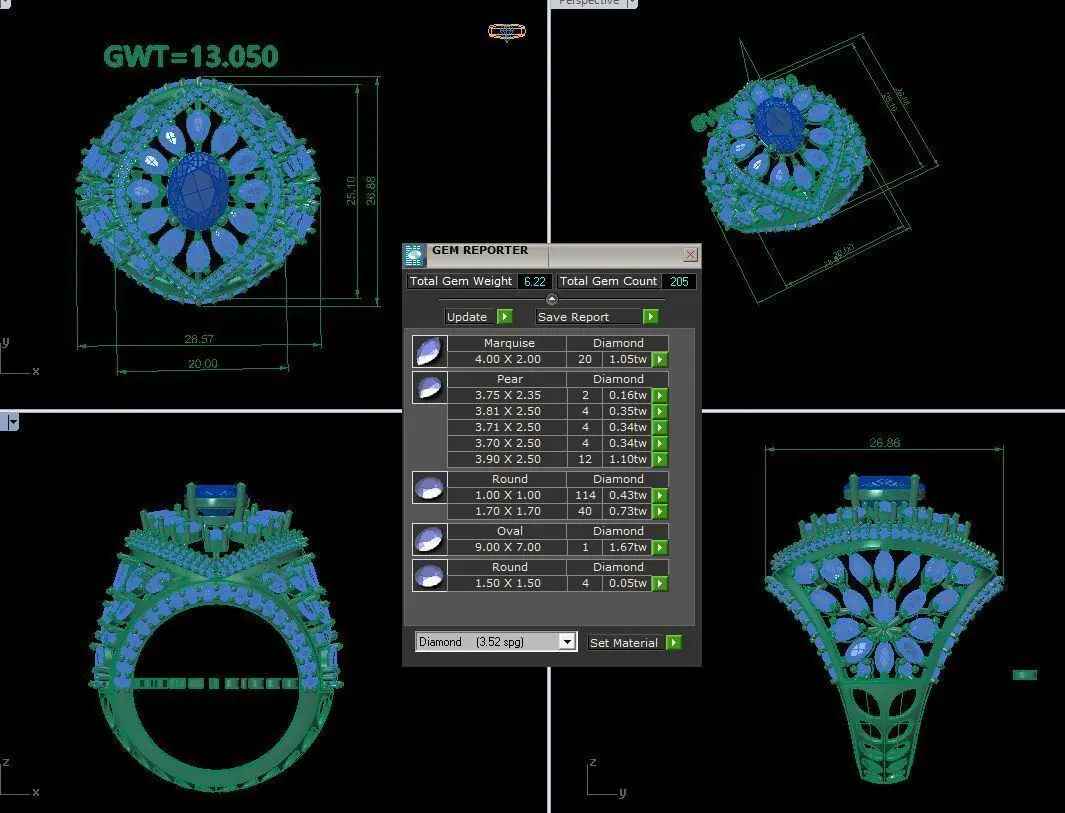Click the Marquise gem shape icon
This screenshot has height=813, width=1065.
[x=429, y=351]
